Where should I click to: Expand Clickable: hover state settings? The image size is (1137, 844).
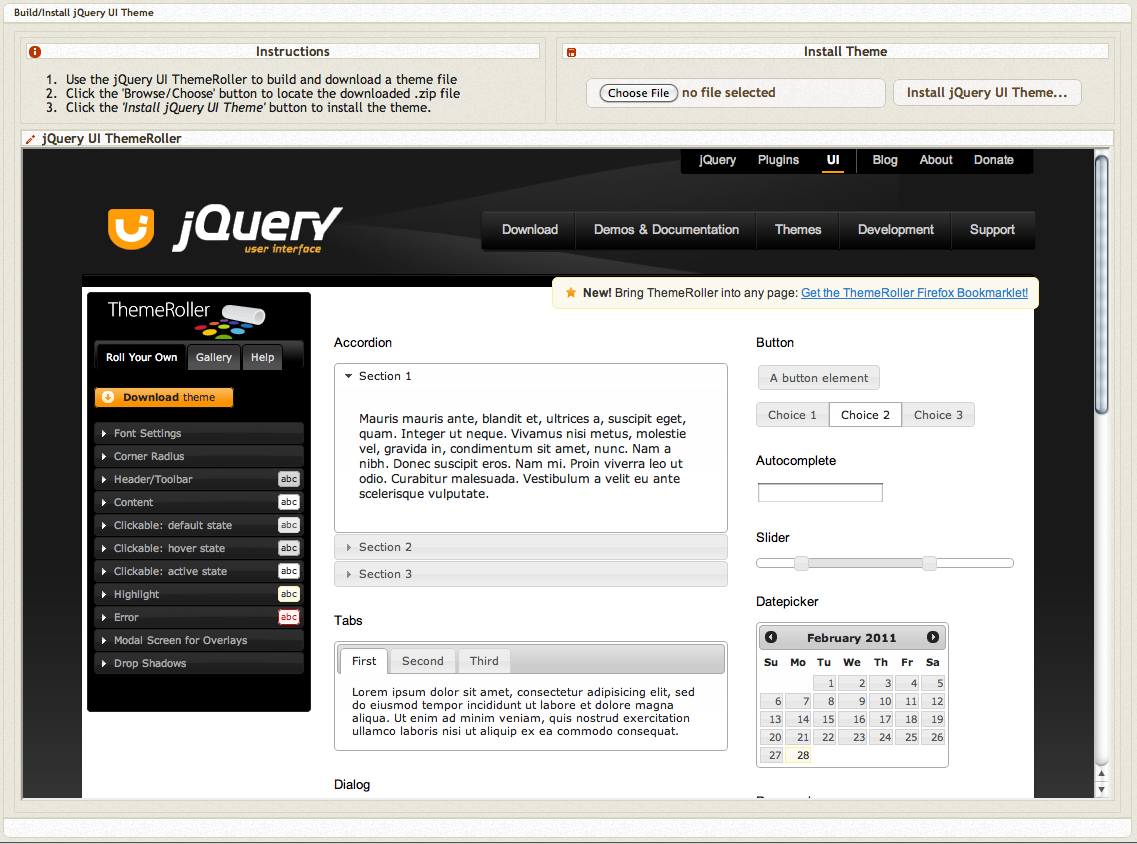point(199,548)
